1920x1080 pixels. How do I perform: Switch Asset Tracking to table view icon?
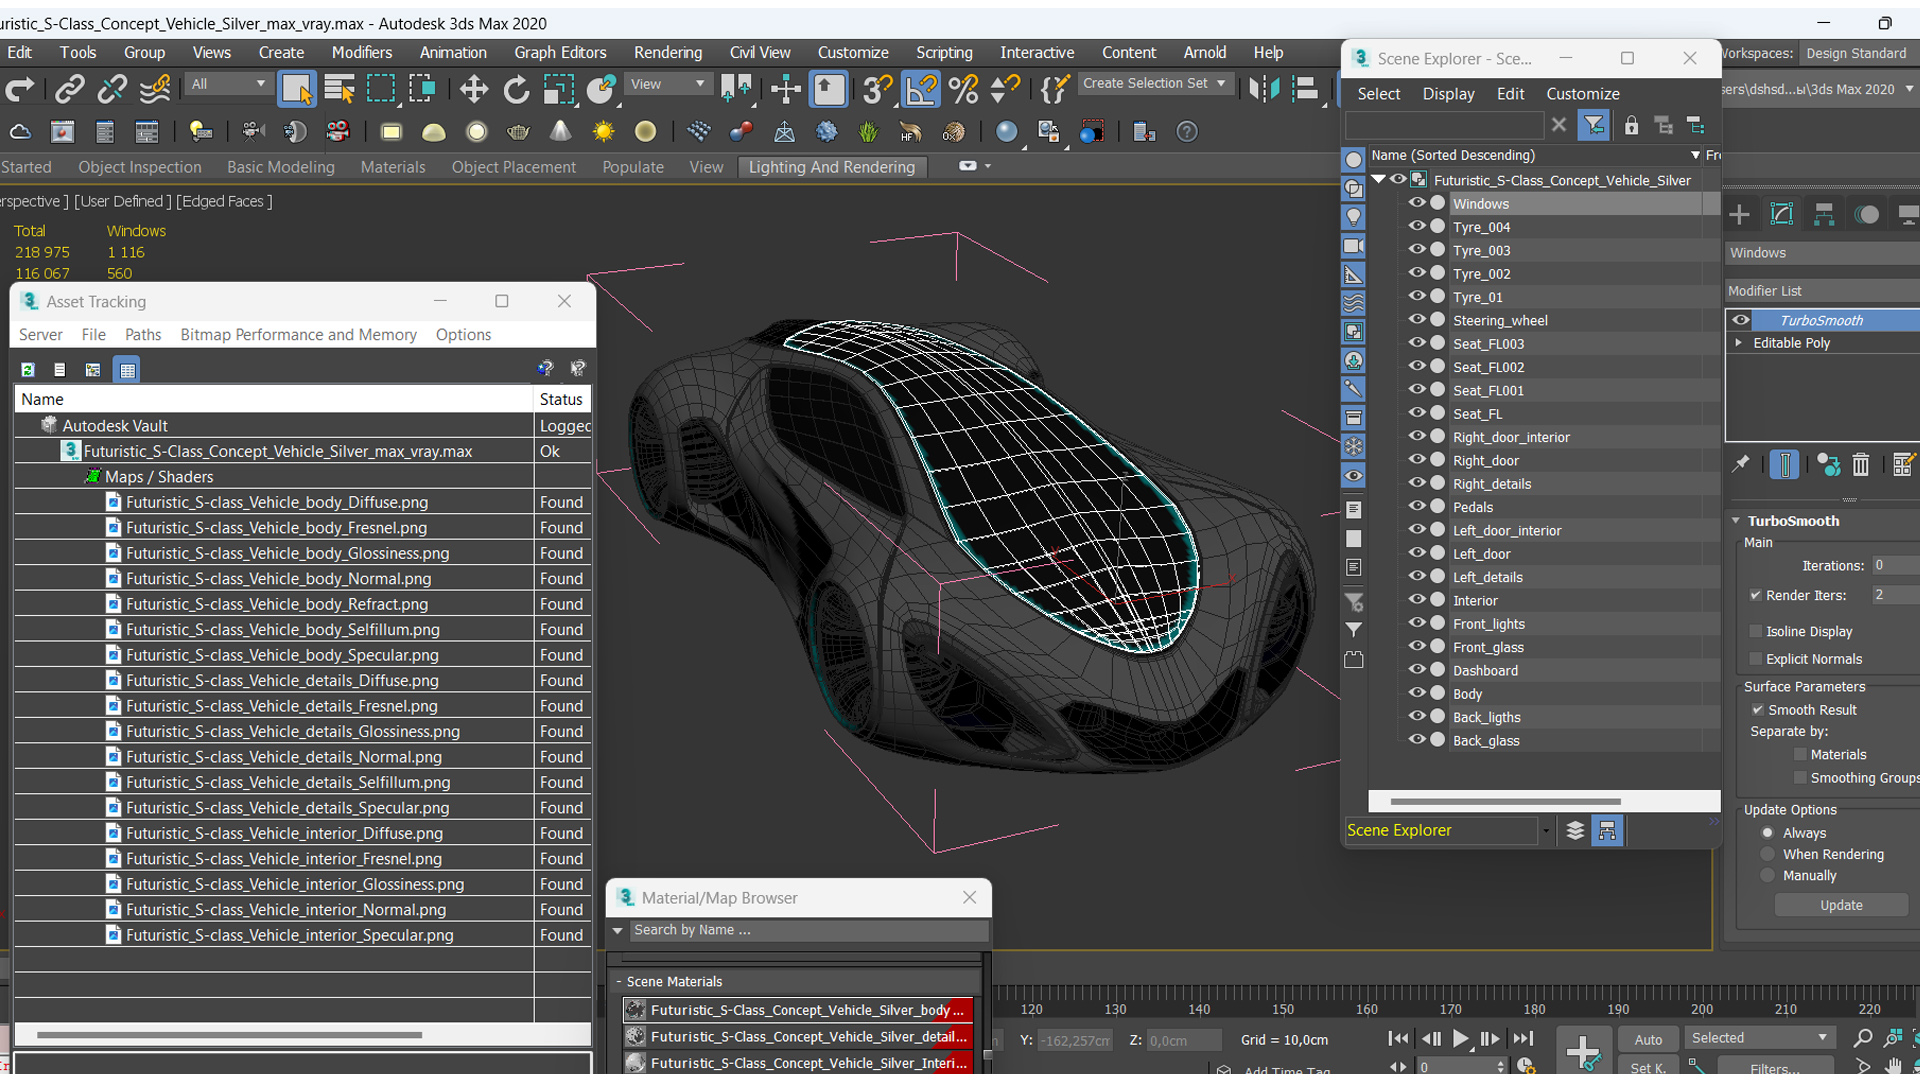126,370
